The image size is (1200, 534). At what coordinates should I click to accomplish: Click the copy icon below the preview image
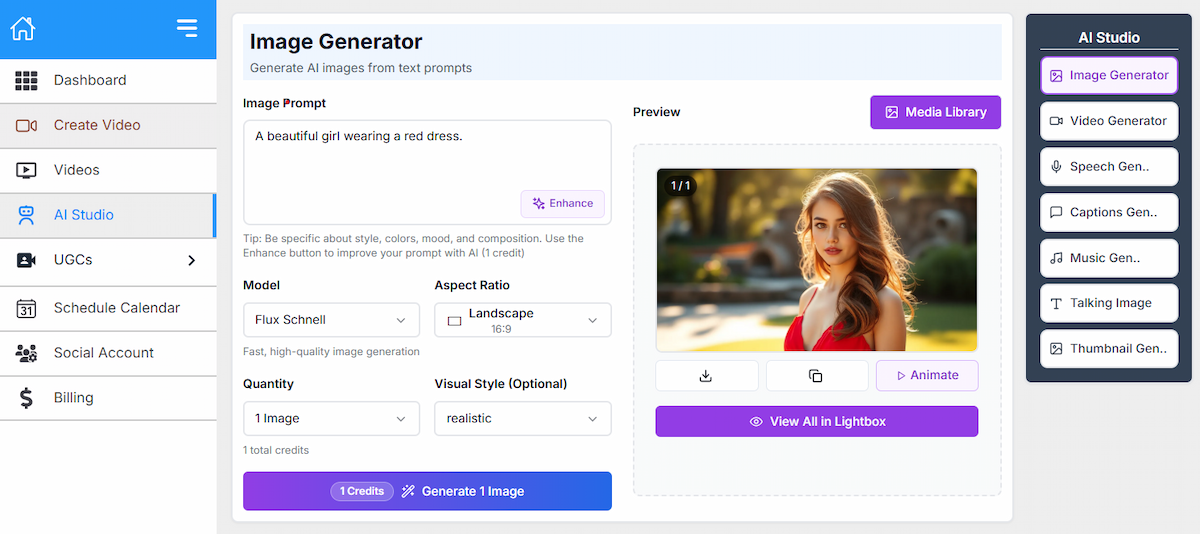click(816, 376)
